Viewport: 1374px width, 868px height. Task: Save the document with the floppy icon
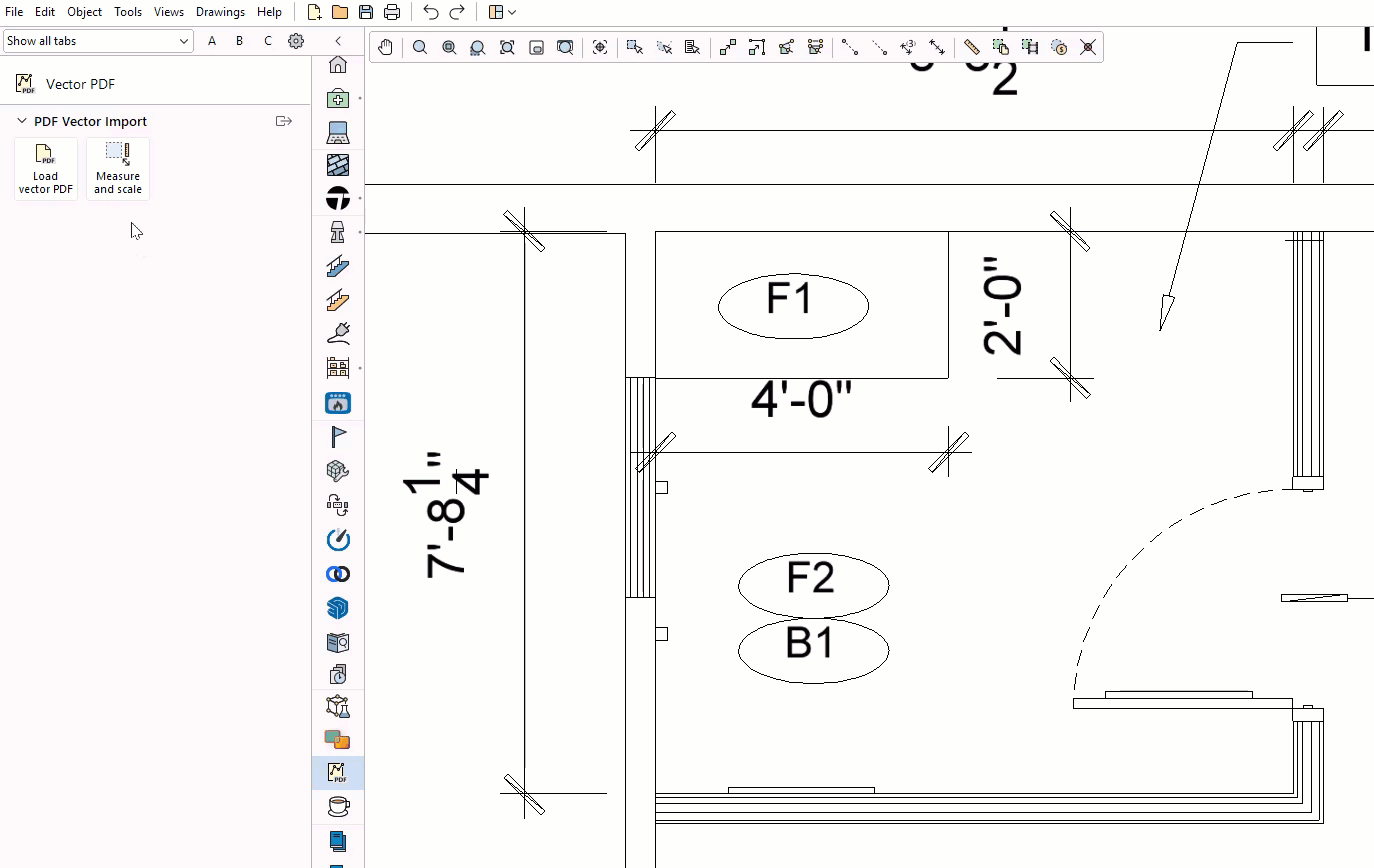(366, 12)
